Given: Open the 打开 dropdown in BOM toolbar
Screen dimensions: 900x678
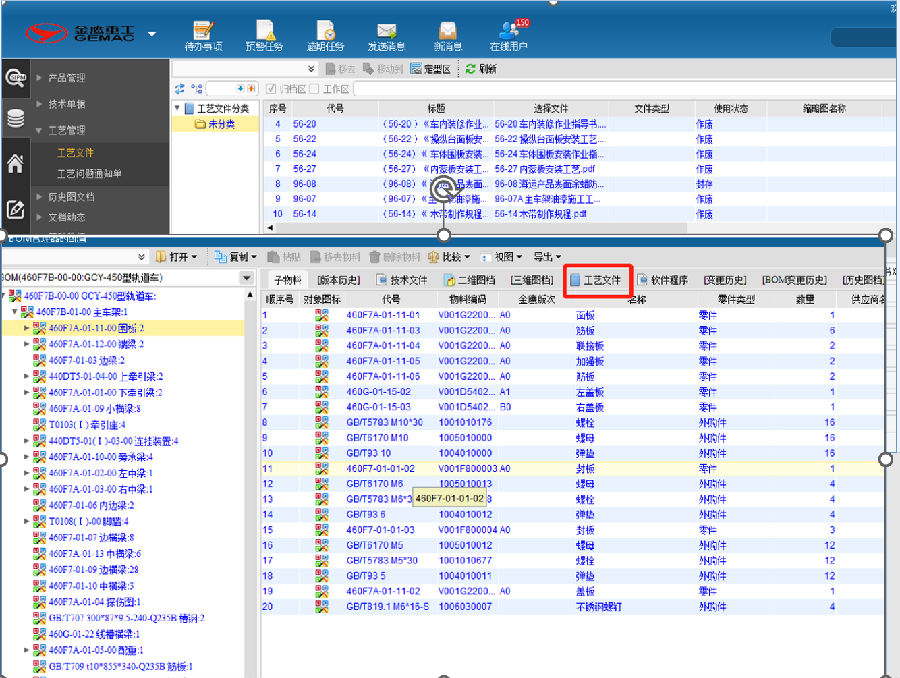Looking at the screenshot, I should coord(176,257).
